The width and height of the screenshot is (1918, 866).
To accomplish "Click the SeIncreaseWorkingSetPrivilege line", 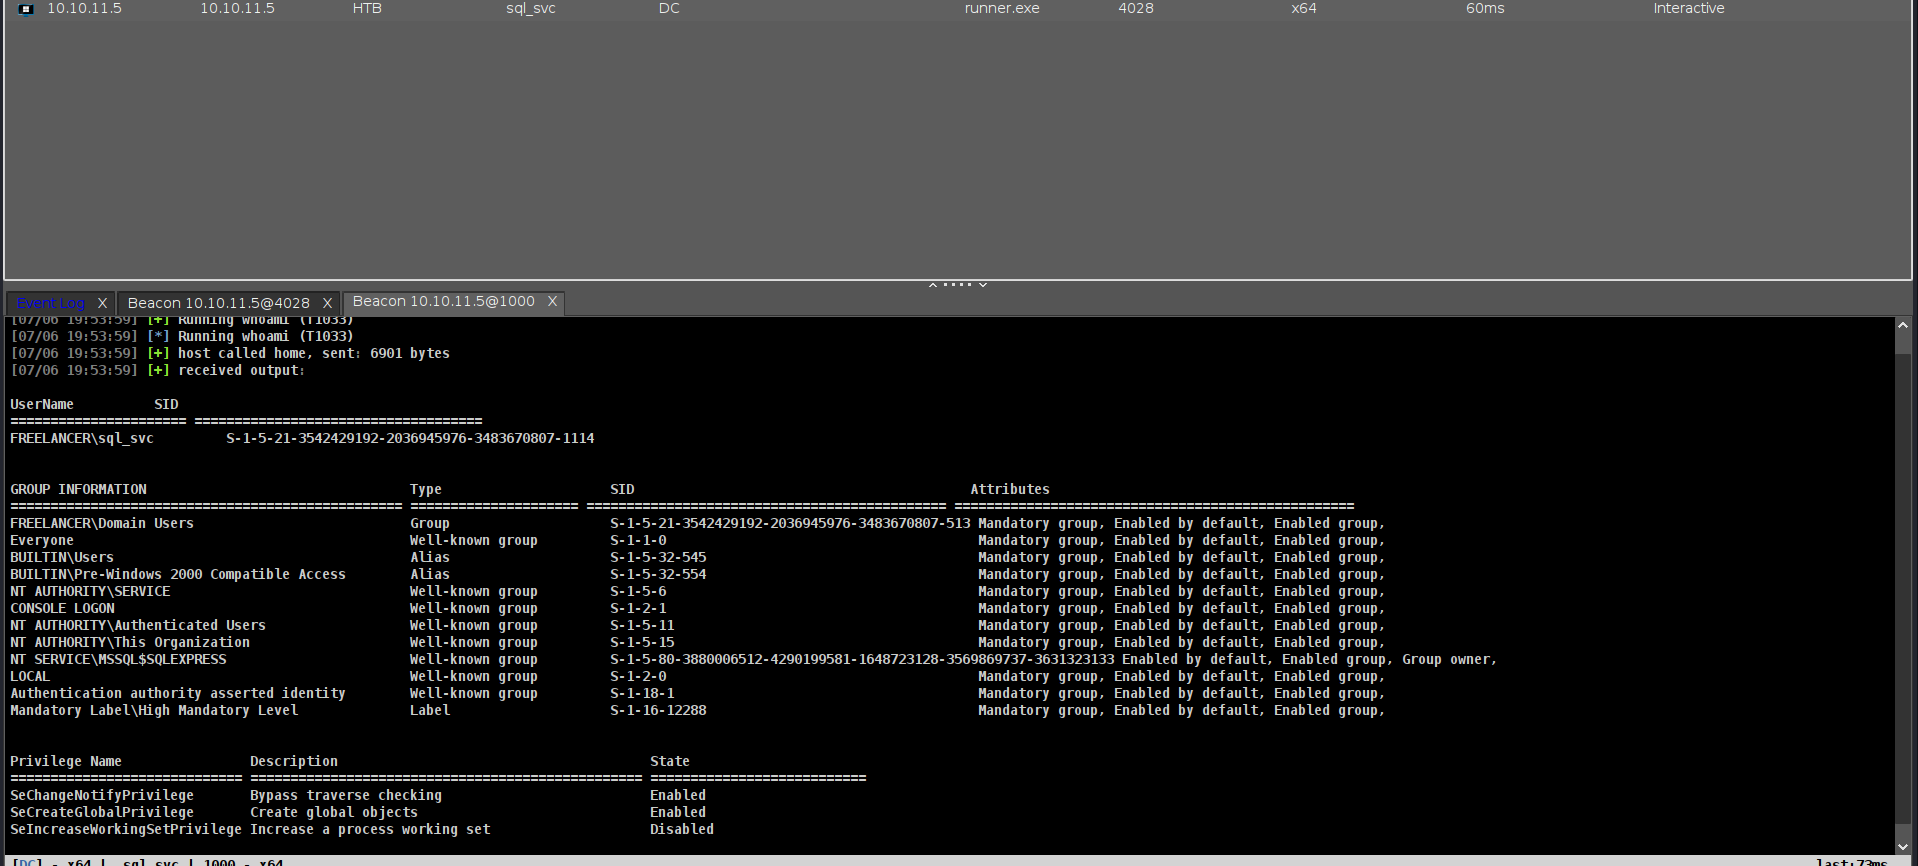I will pyautogui.click(x=362, y=829).
